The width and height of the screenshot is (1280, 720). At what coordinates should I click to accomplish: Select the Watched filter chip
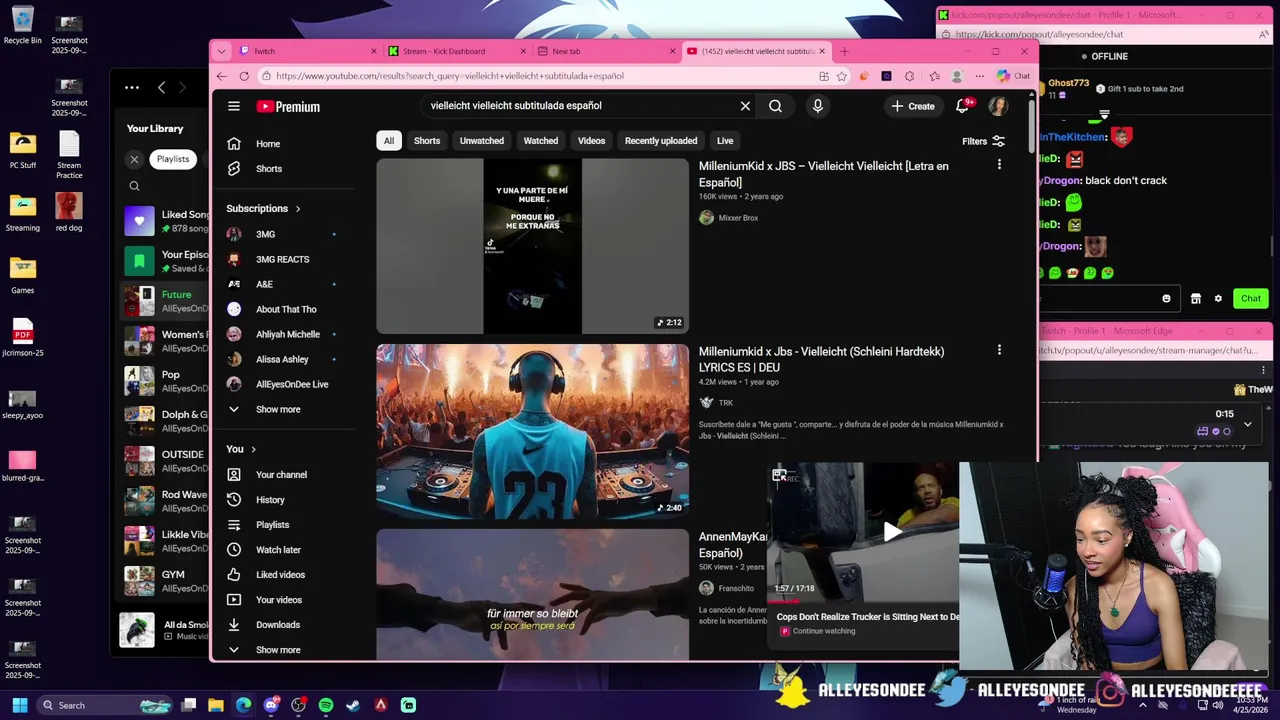point(541,141)
